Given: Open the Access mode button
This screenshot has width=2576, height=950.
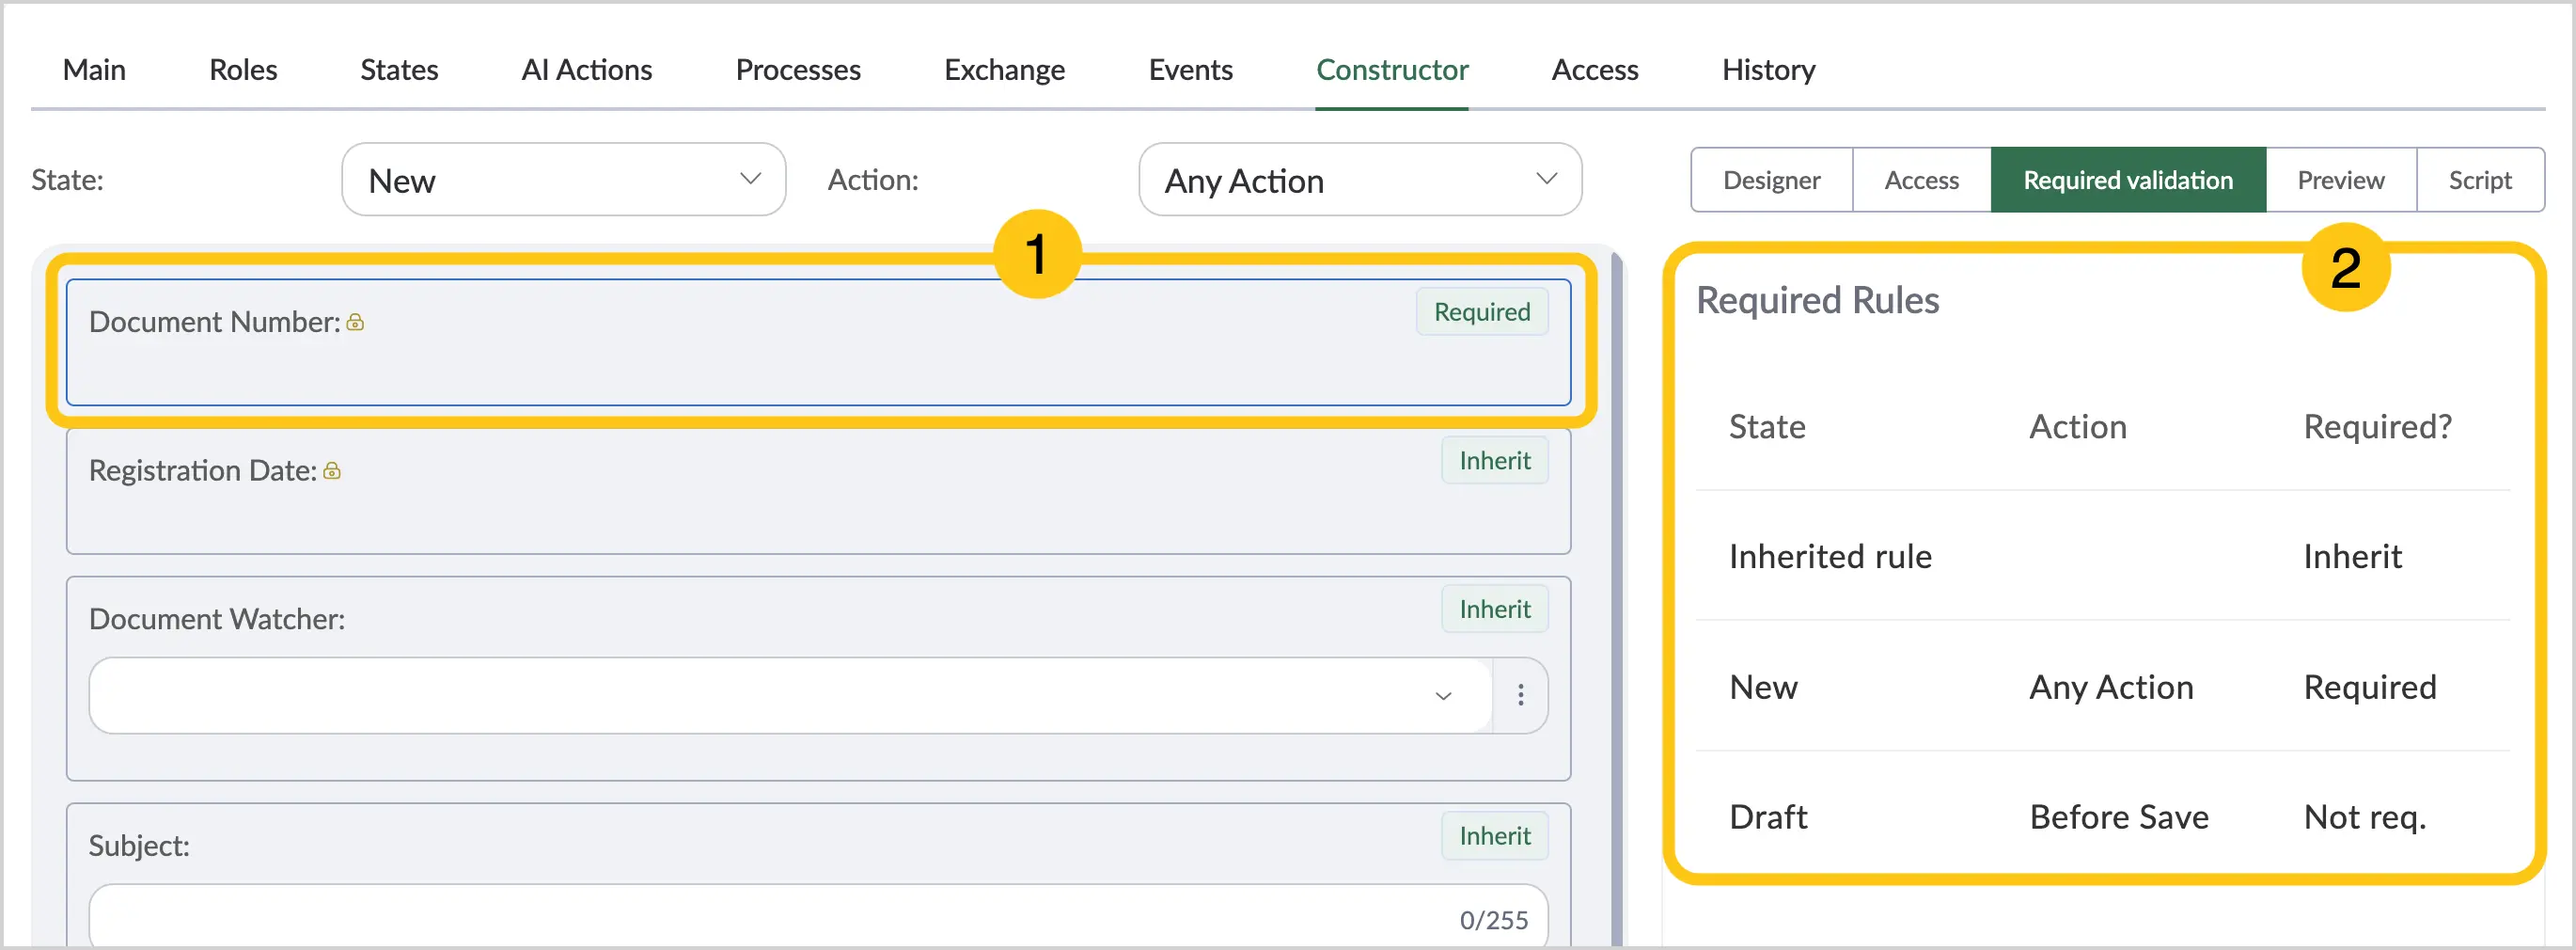Looking at the screenshot, I should [x=1922, y=180].
